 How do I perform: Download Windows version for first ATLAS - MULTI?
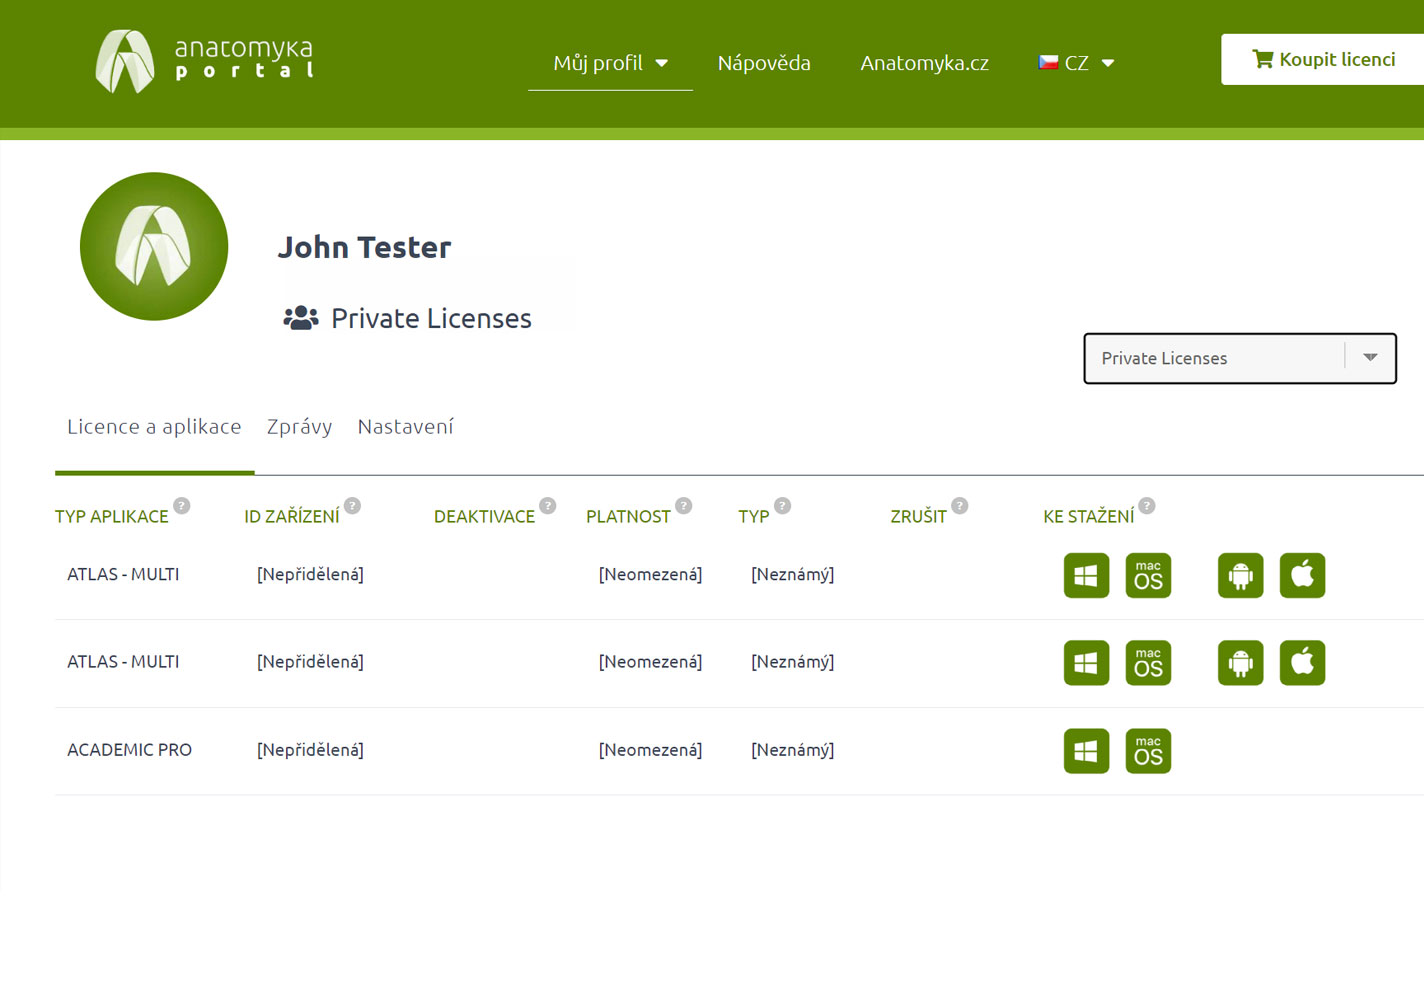1086,575
